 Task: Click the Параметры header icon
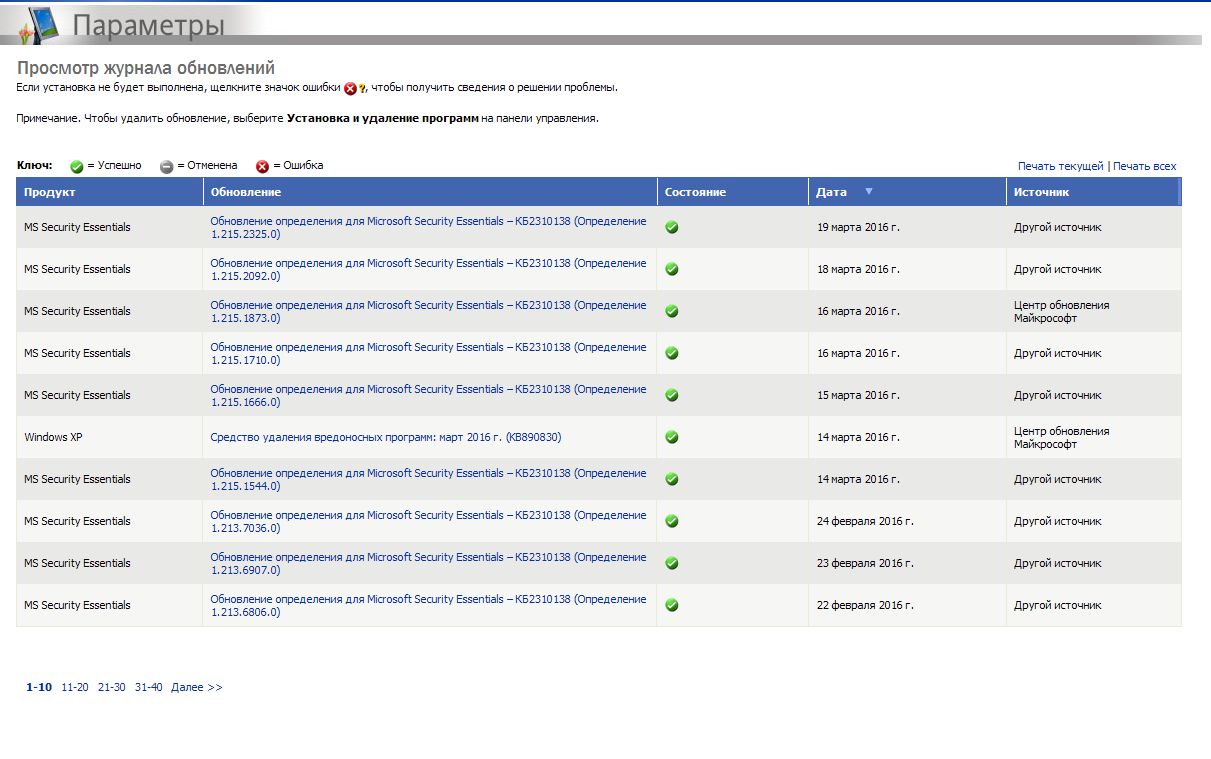click(x=38, y=24)
